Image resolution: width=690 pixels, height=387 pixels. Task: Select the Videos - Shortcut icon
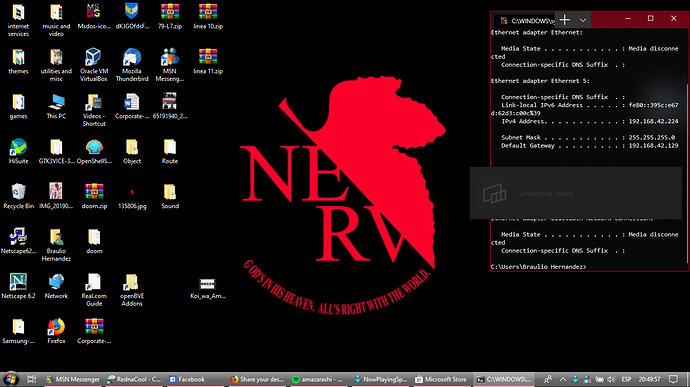tap(94, 110)
